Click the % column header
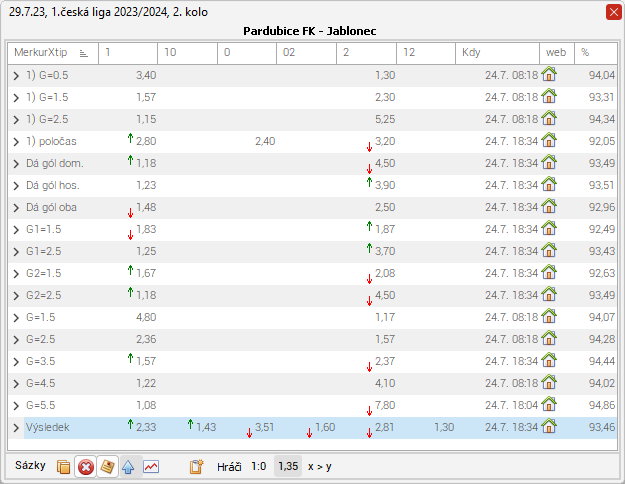 (596, 53)
